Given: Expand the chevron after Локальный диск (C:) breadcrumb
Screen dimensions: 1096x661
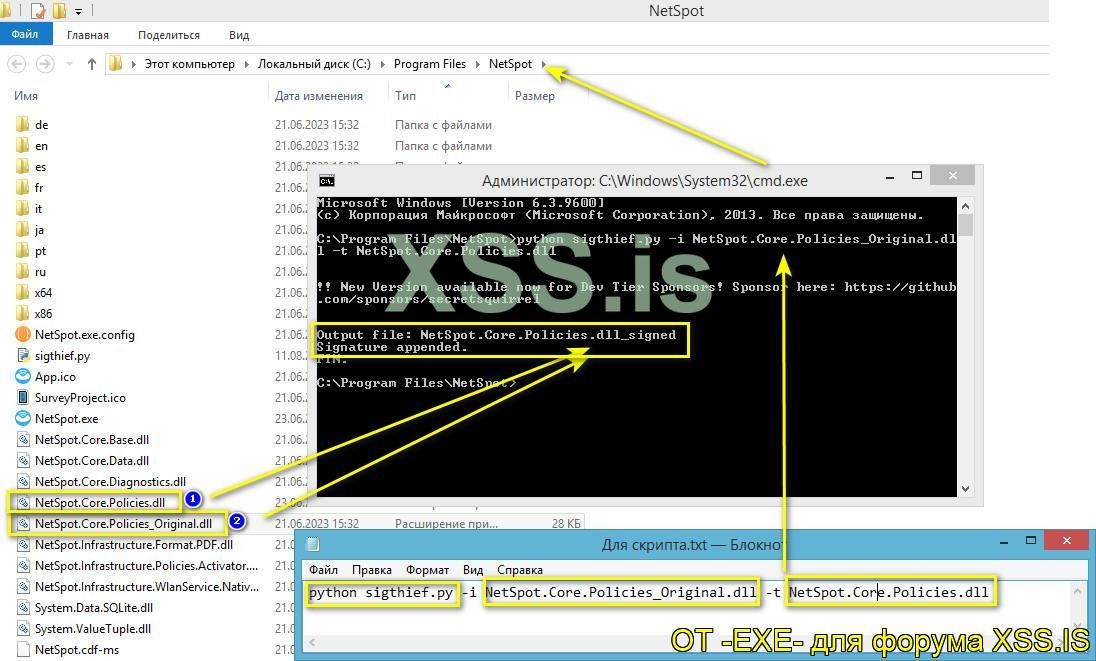Looking at the screenshot, I should pyautogui.click(x=382, y=64).
